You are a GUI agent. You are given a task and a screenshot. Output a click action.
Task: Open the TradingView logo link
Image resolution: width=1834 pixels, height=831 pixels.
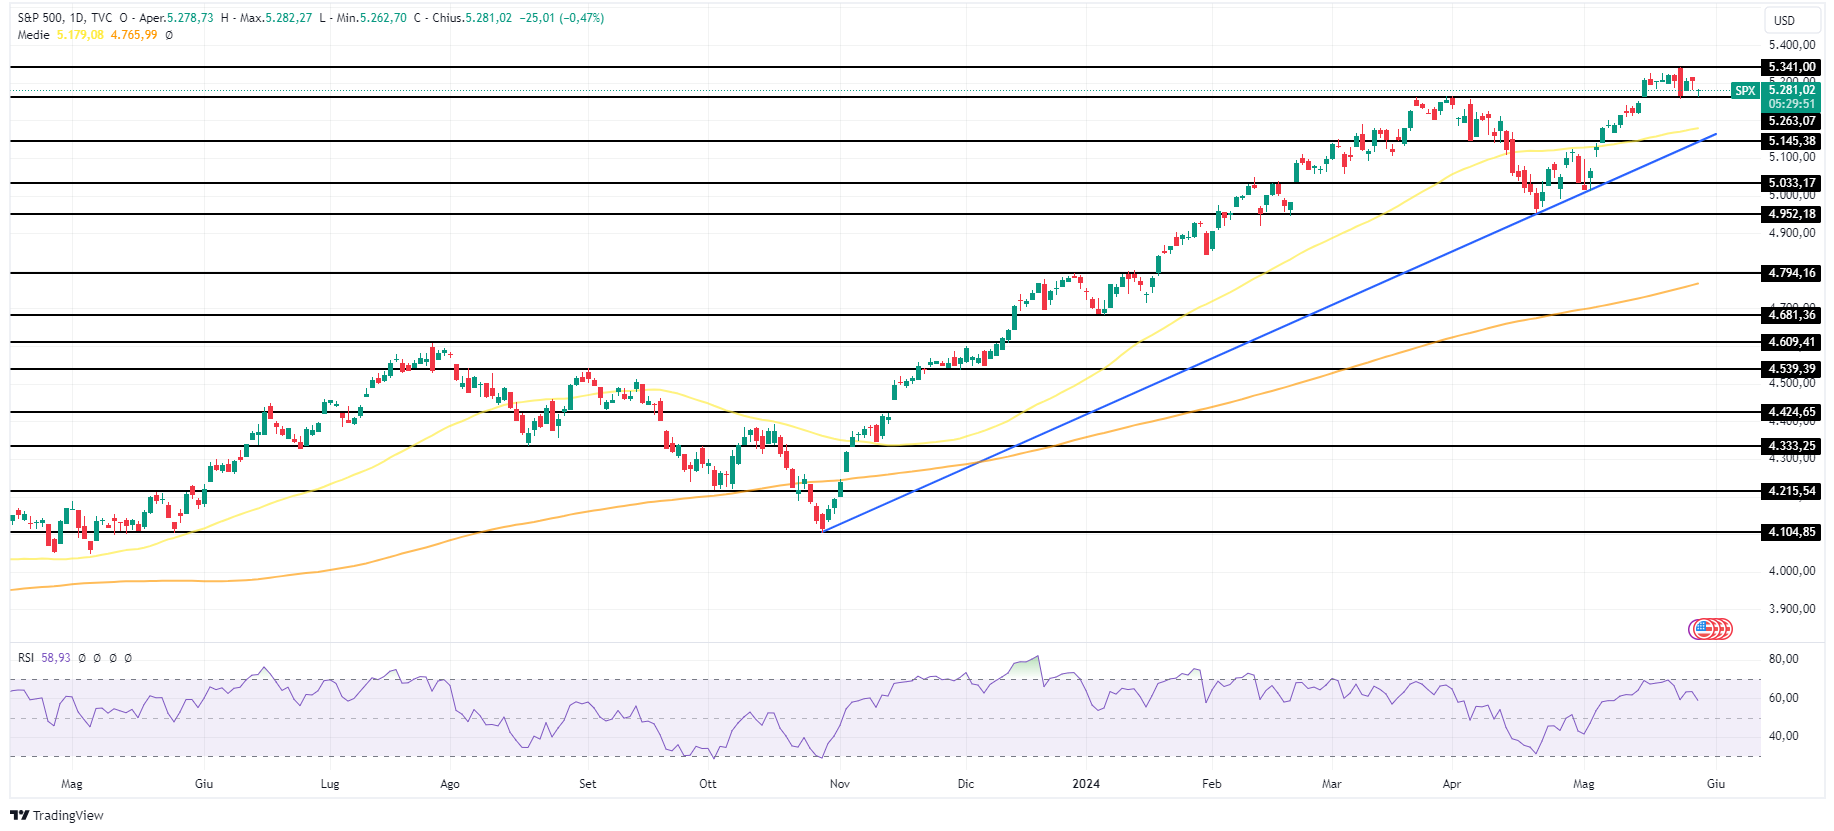pyautogui.click(x=57, y=815)
